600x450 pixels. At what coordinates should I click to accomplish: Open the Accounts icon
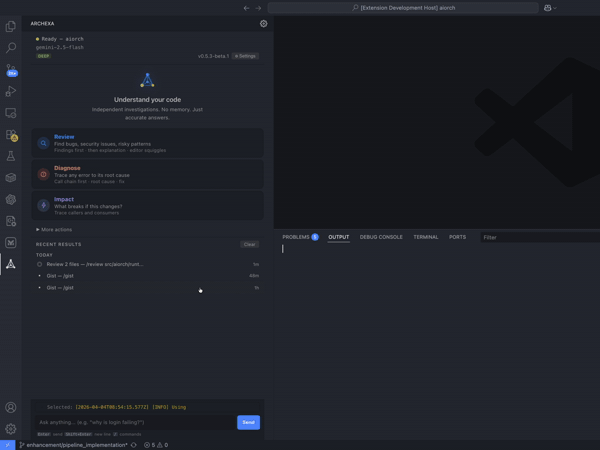pyautogui.click(x=11, y=408)
